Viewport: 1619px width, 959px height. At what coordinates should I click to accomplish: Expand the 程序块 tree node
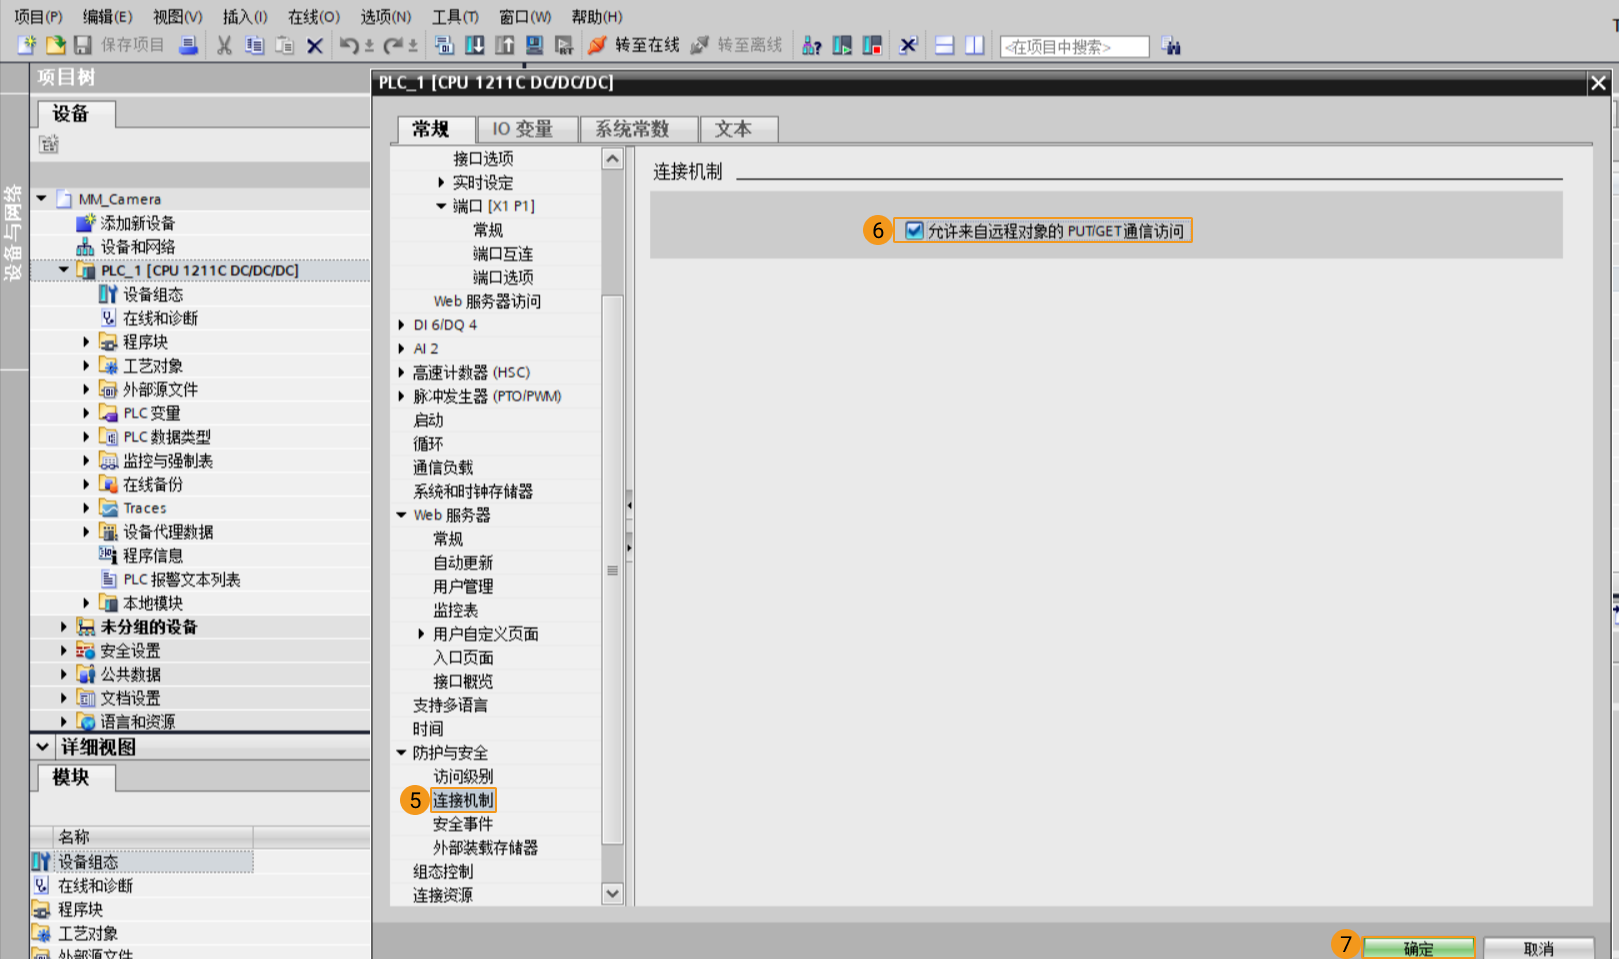pos(86,341)
